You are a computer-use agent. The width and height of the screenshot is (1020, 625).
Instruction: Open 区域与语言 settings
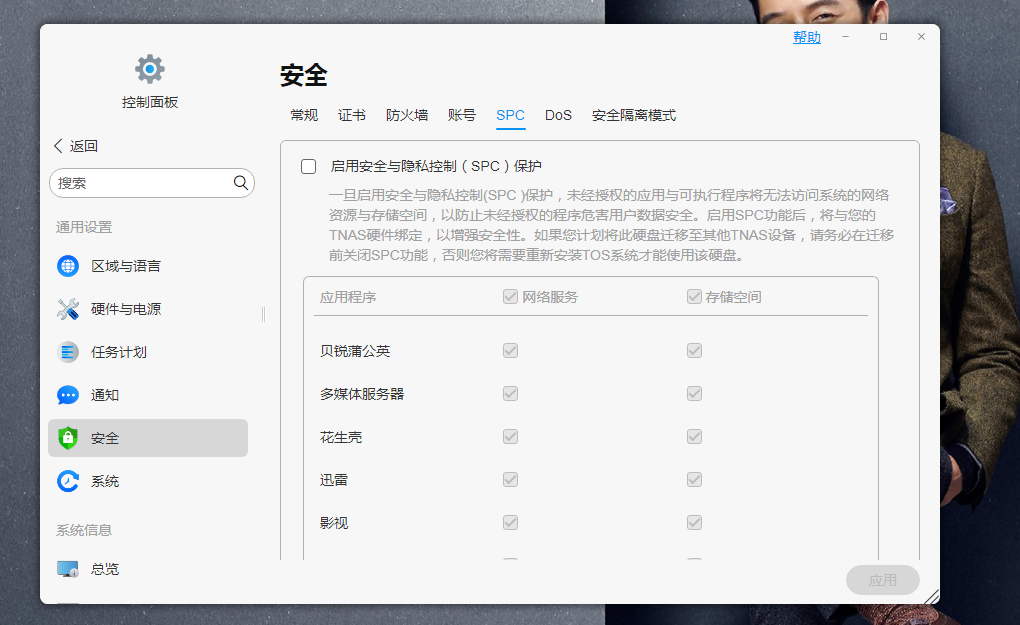tap(148, 266)
